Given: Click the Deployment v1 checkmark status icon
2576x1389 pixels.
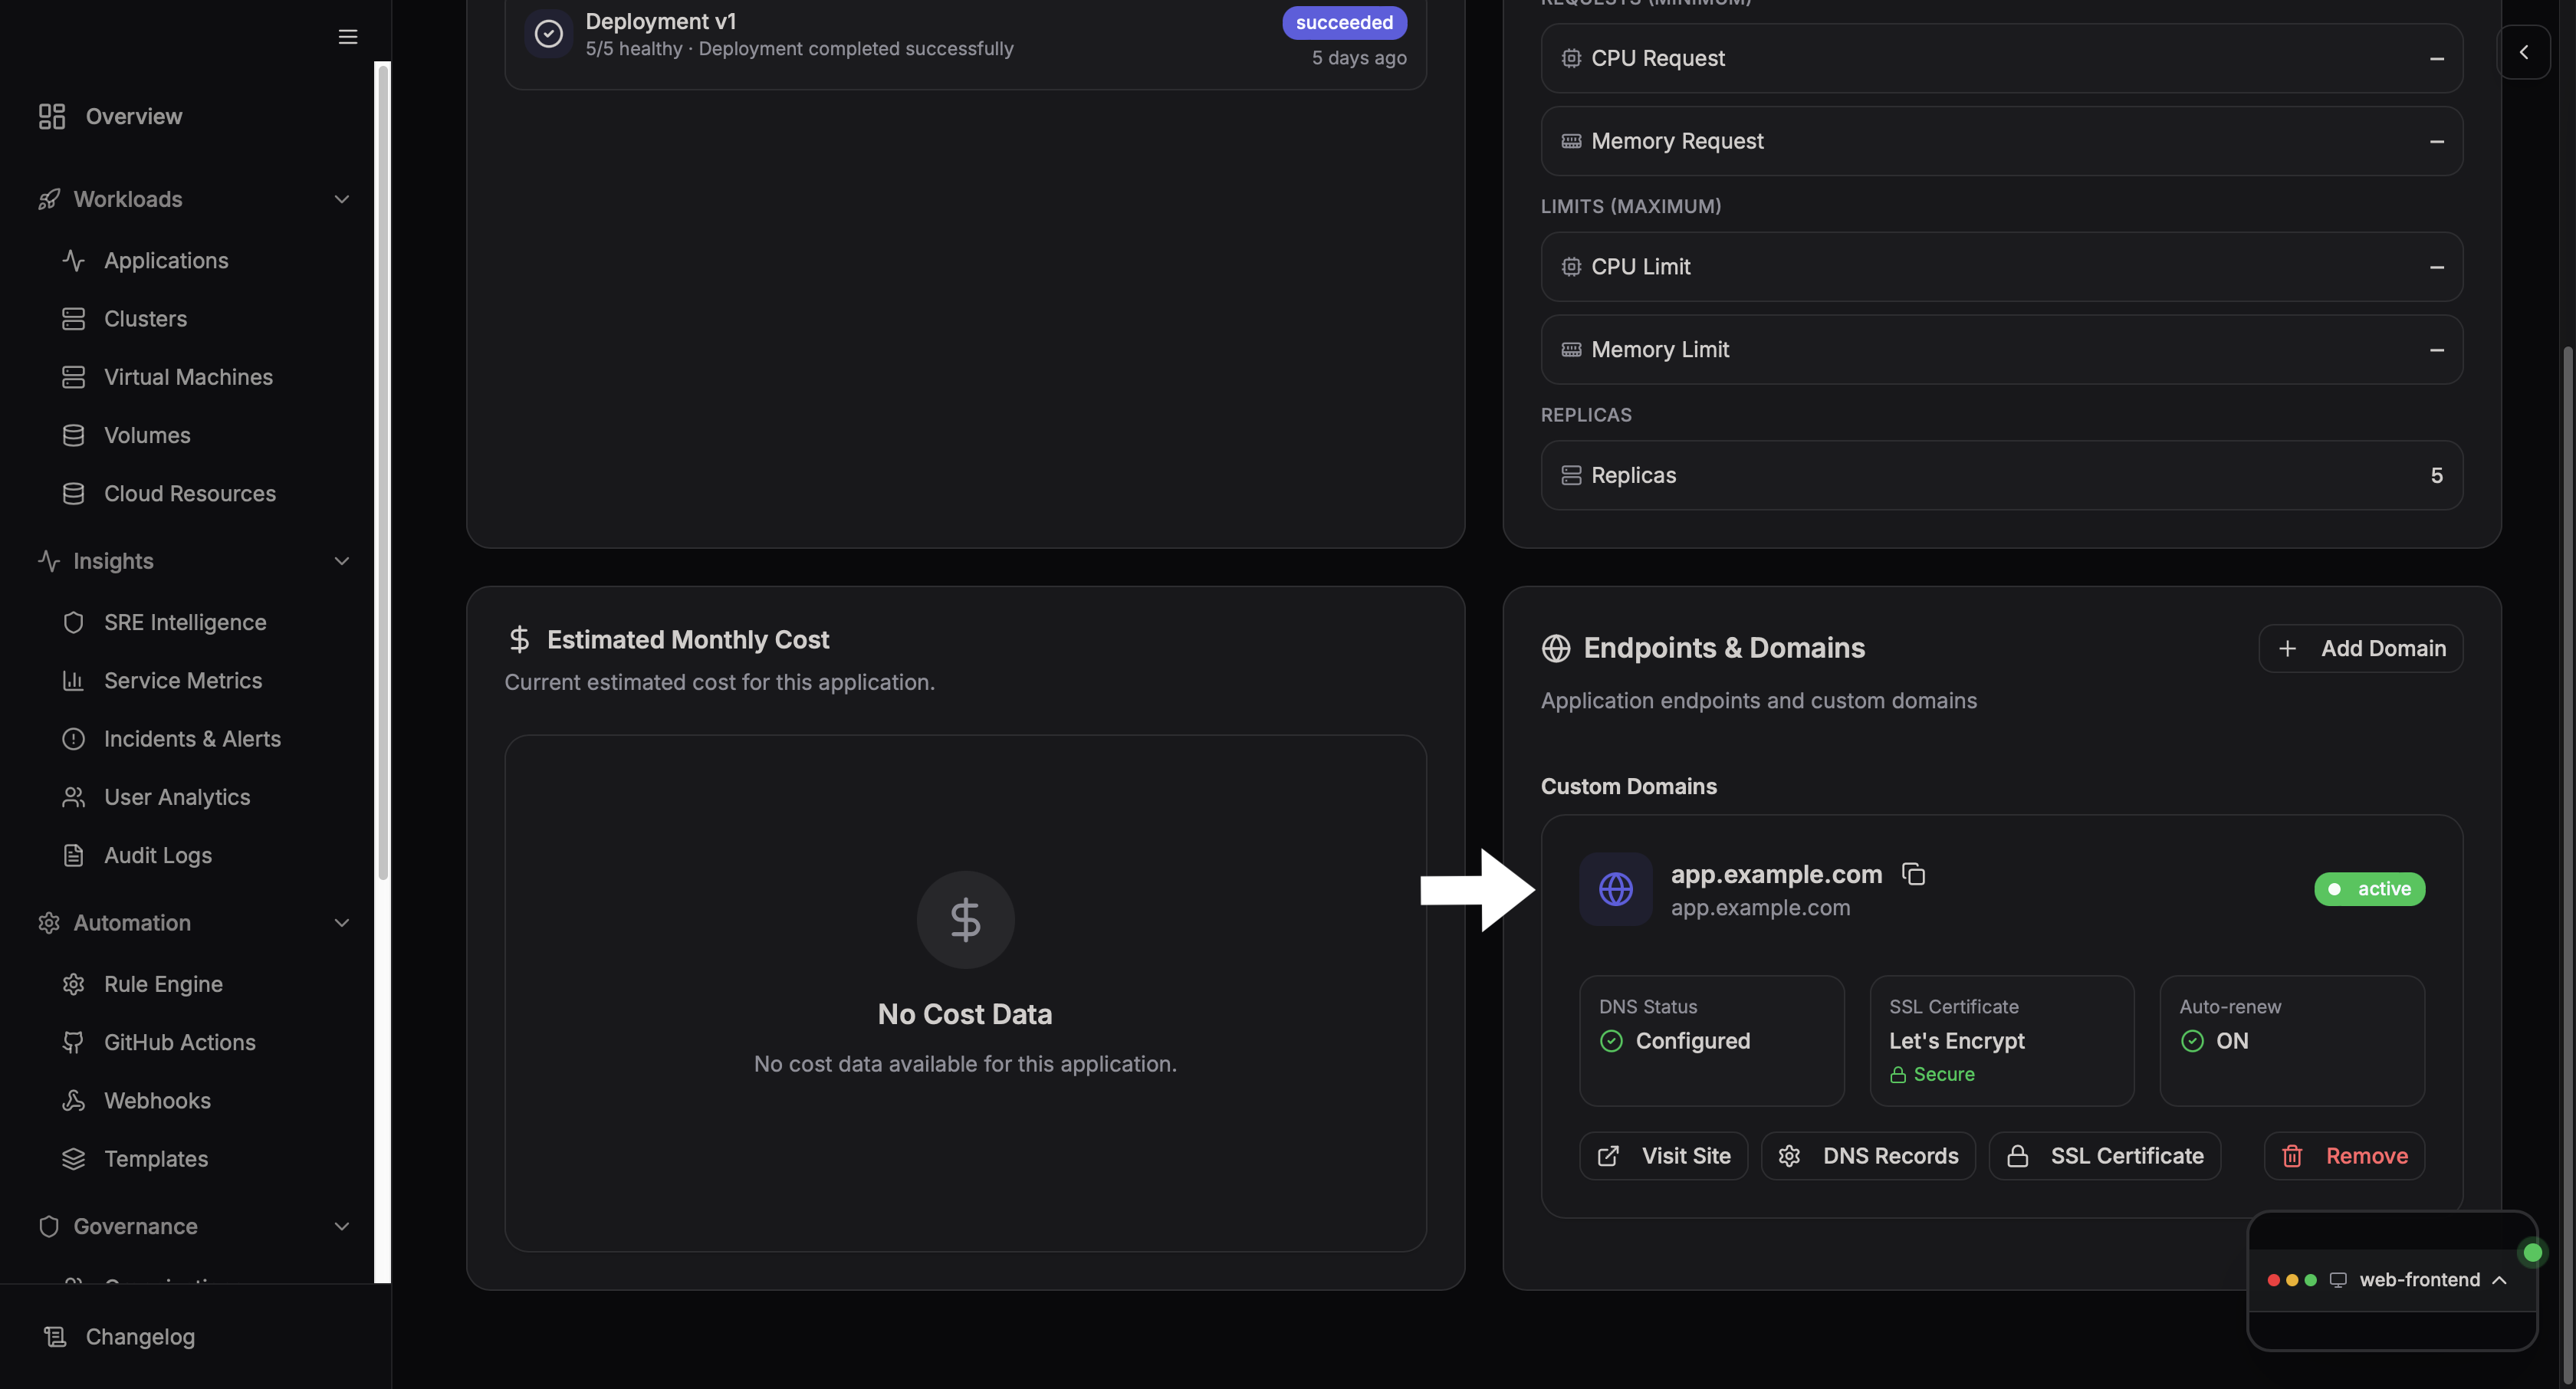Looking at the screenshot, I should pyautogui.click(x=548, y=34).
